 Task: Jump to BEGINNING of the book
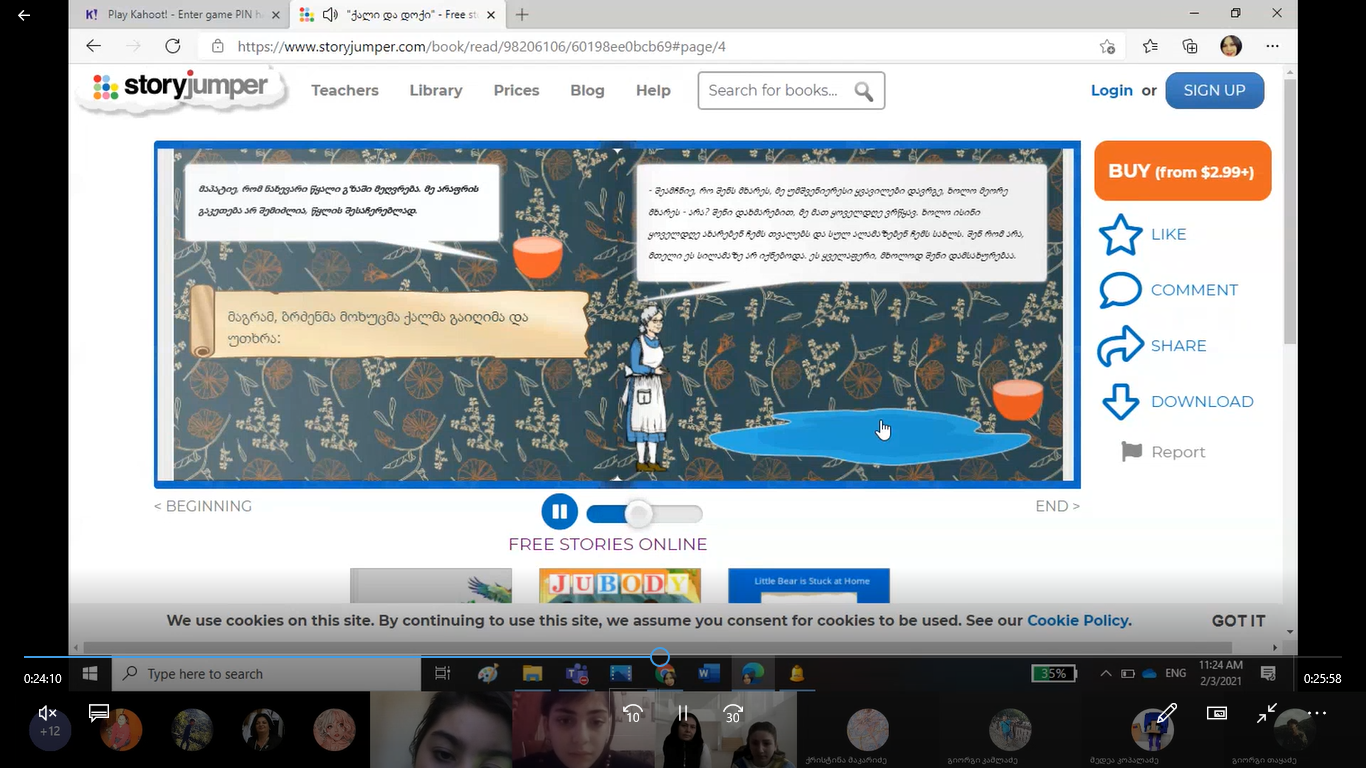(x=203, y=506)
